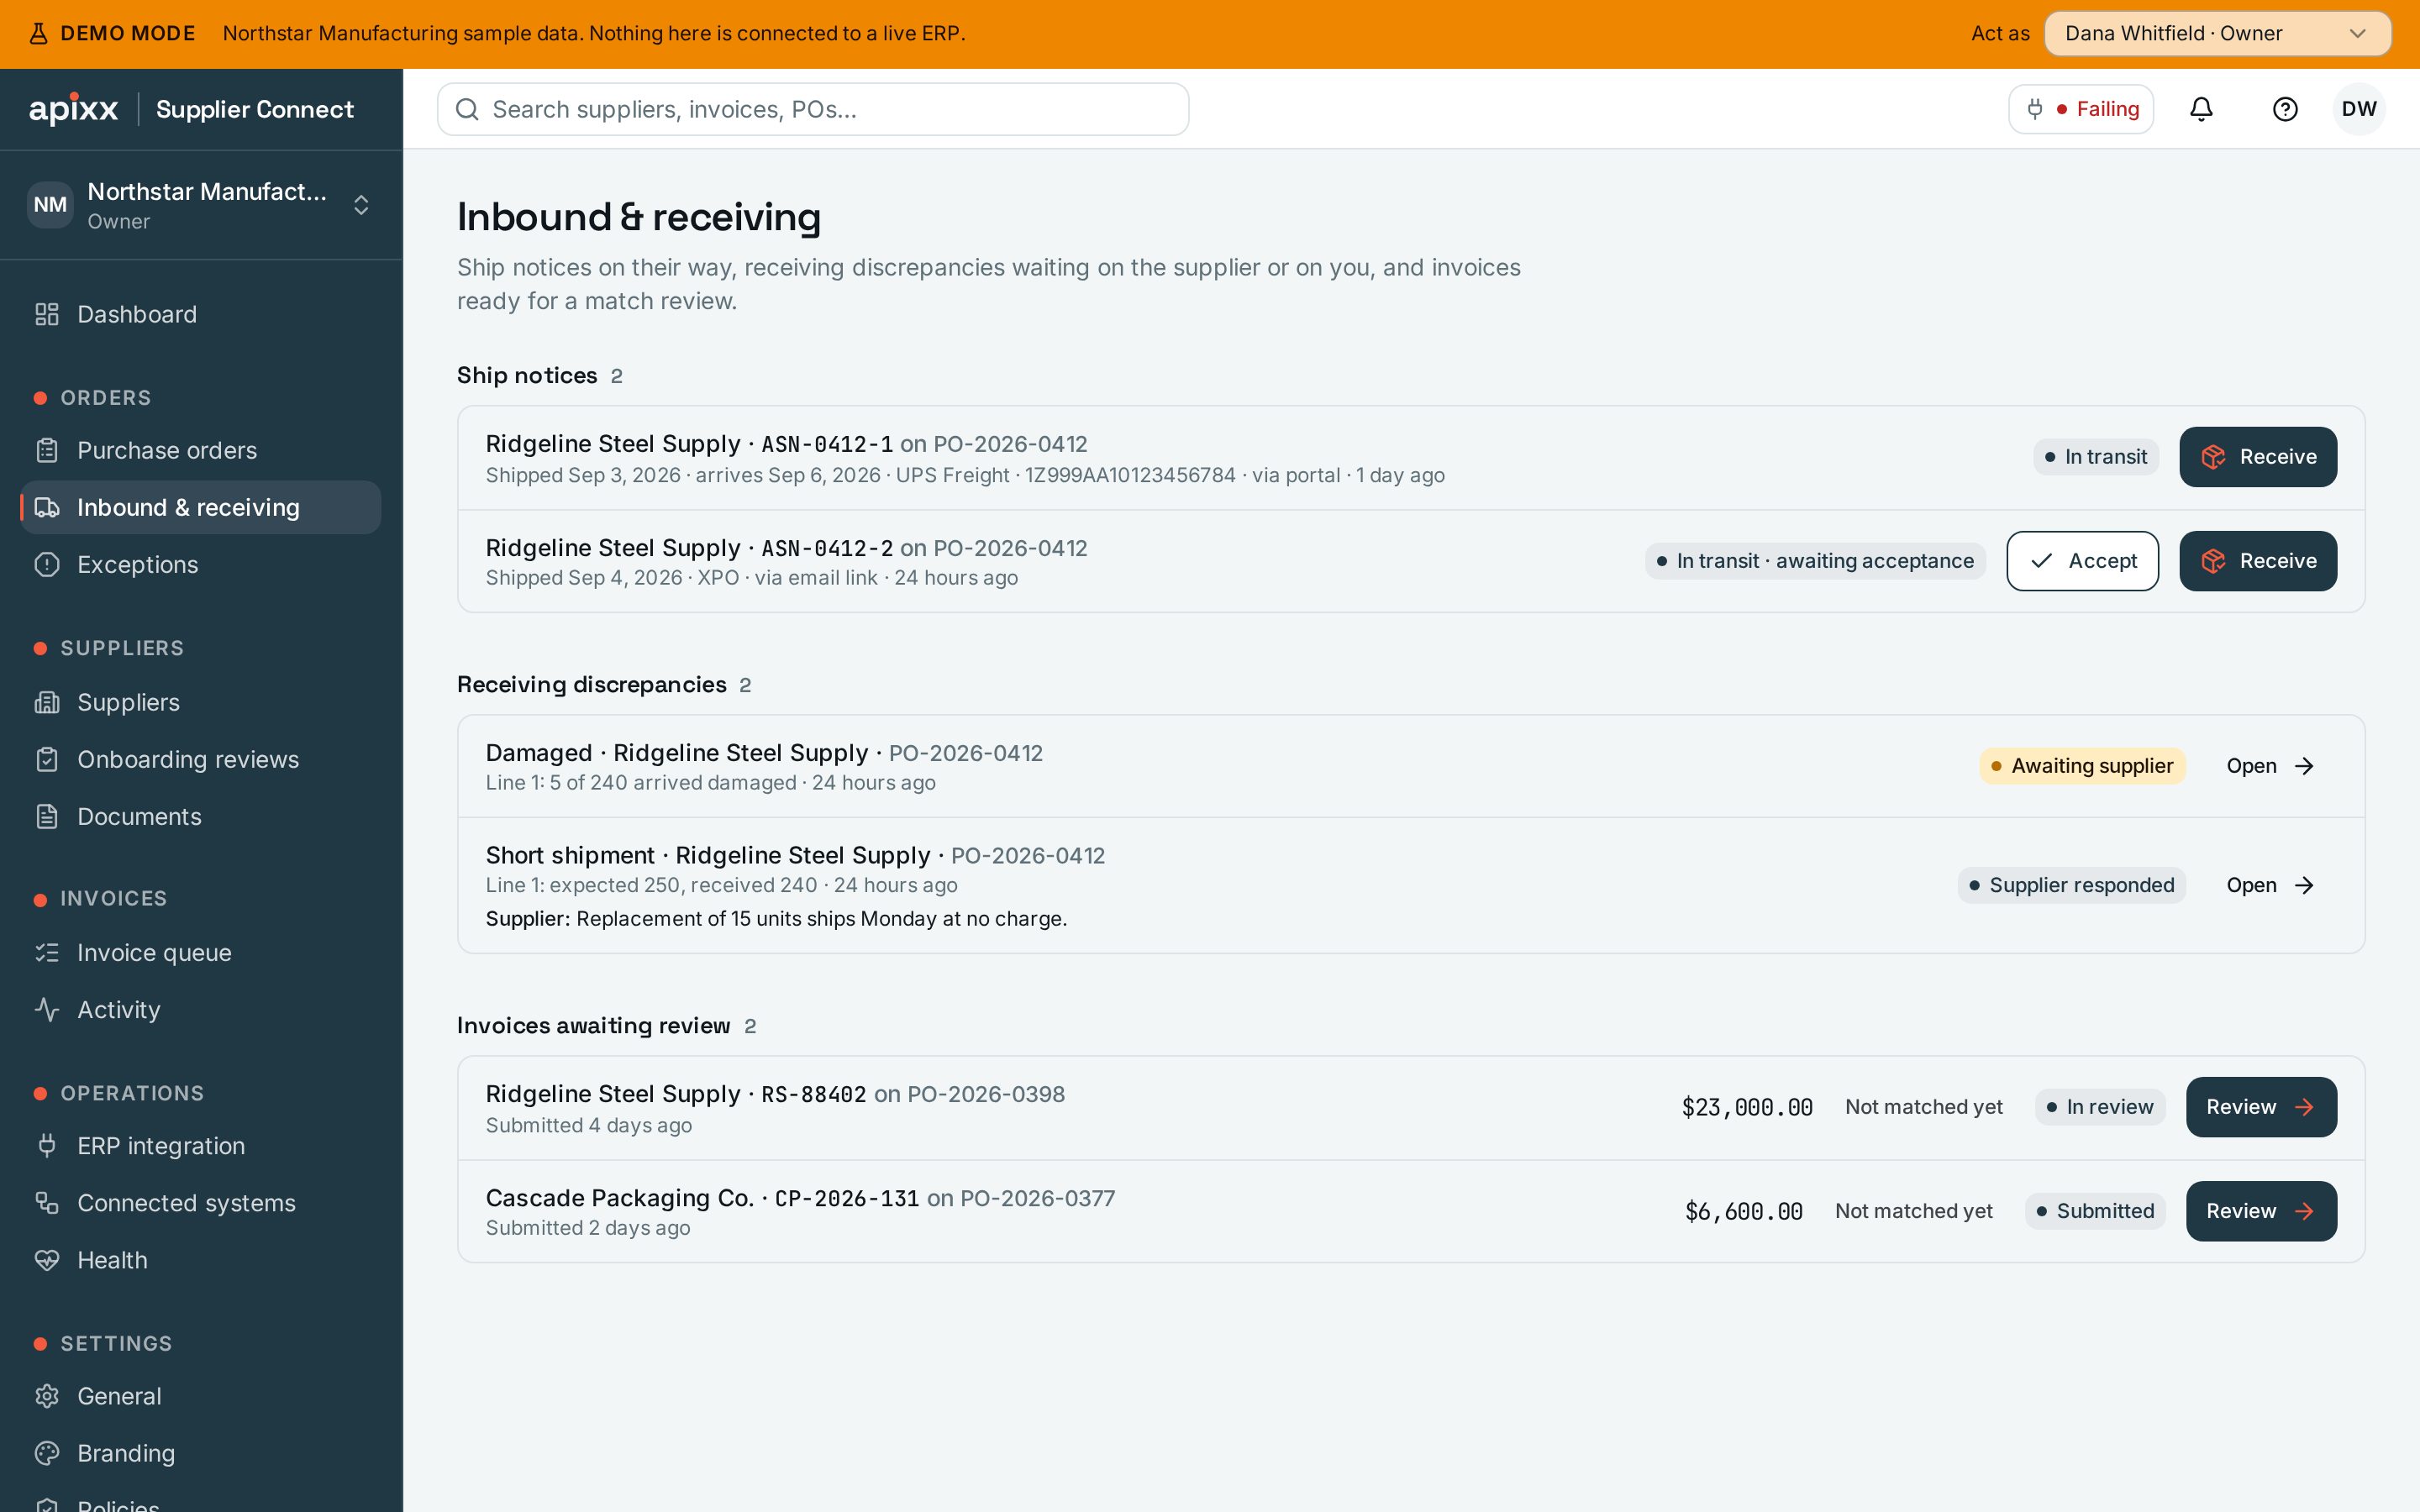Click the $6,600.00 invoice amount
Screen dimensions: 2420x1512
click(1744, 1211)
